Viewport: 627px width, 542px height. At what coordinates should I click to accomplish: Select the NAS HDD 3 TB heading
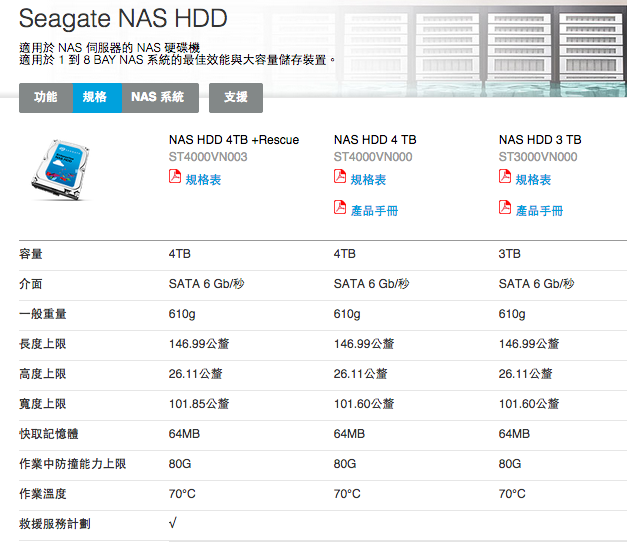point(540,140)
